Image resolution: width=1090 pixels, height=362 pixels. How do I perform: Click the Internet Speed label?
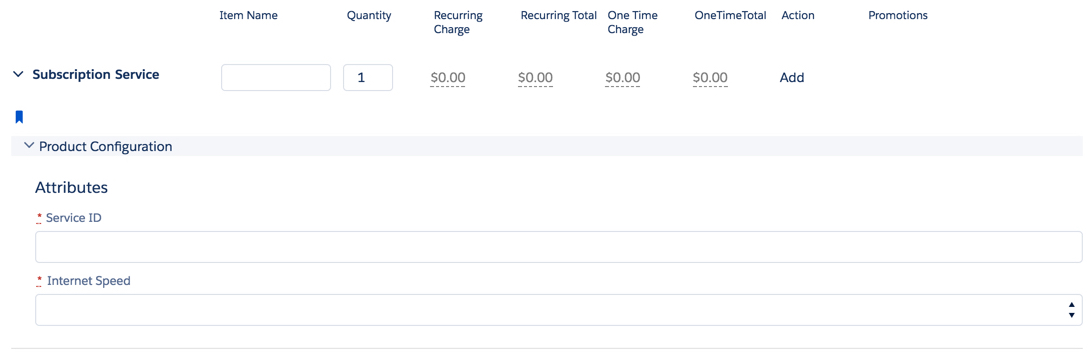[88, 281]
